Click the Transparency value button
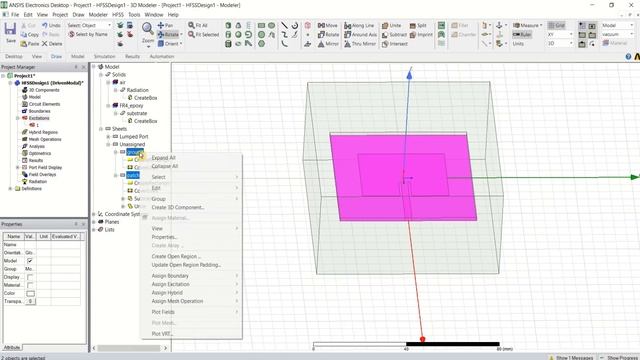Viewport: 640px width, 360px height. click(x=31, y=301)
